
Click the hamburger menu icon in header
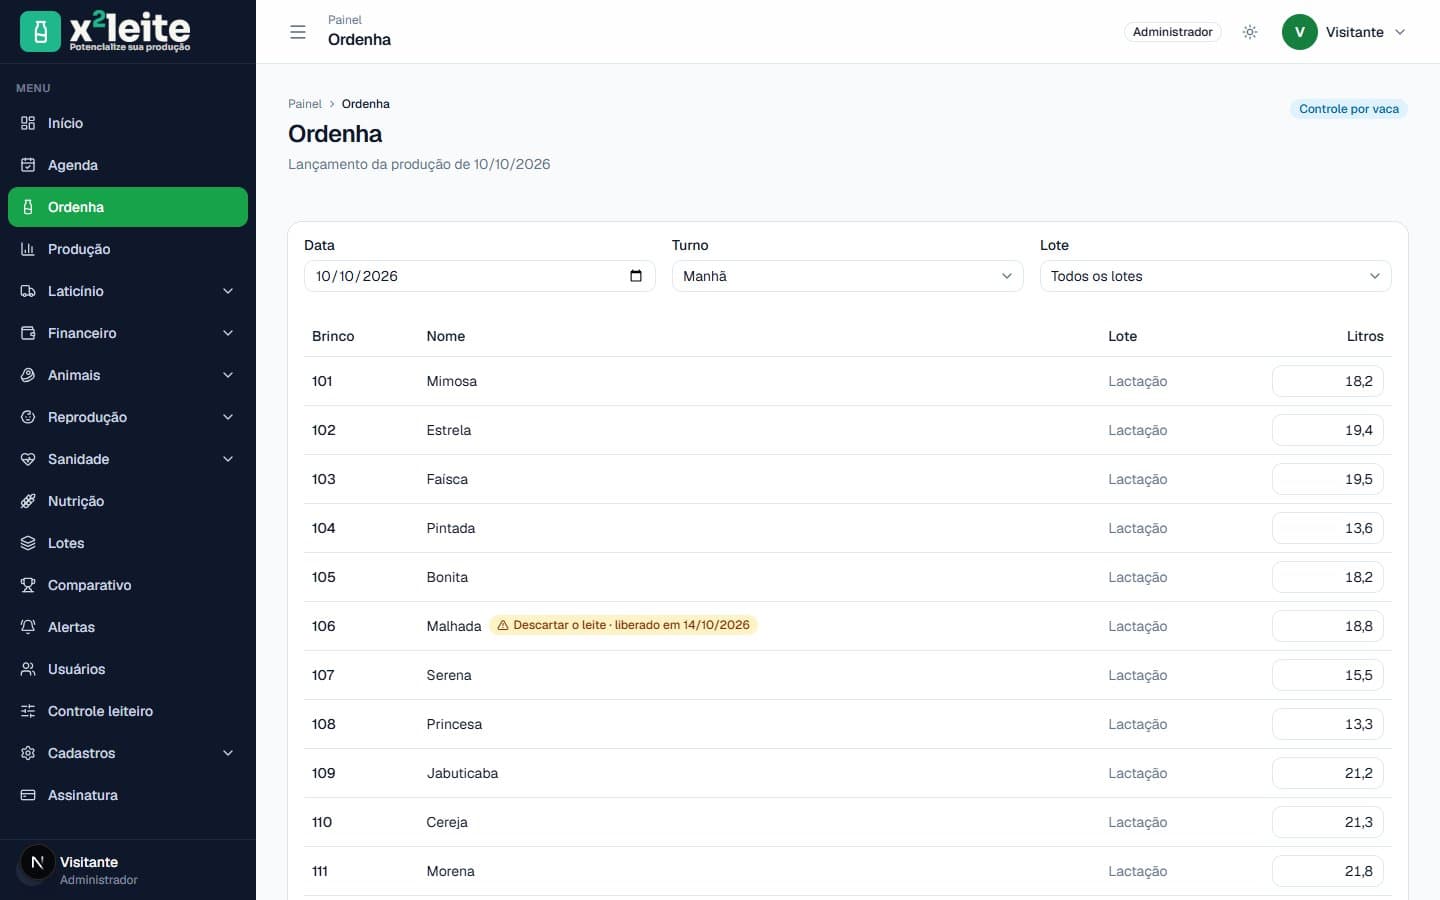click(298, 32)
